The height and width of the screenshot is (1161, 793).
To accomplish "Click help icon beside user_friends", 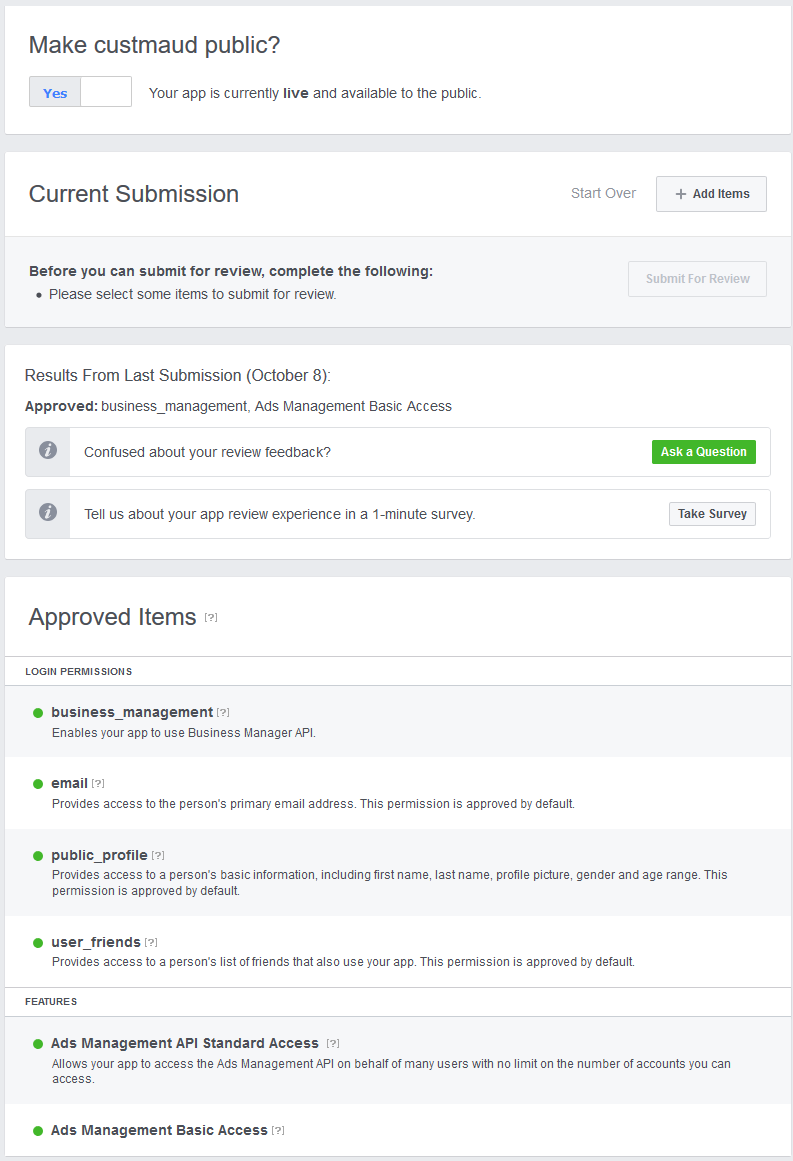I will [151, 942].
